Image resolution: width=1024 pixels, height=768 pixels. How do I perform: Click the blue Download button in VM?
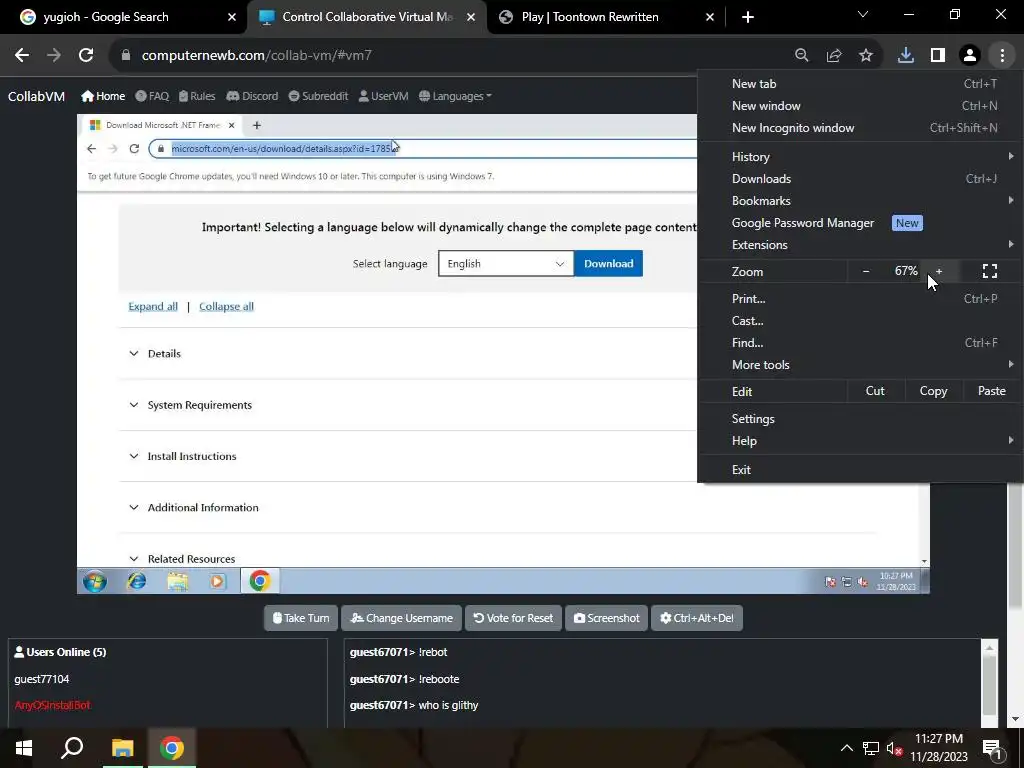609,264
